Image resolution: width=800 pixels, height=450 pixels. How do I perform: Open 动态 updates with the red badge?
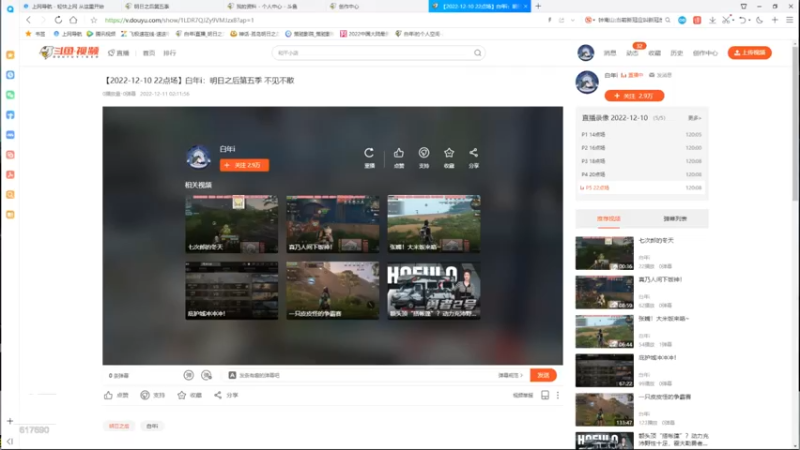[632, 53]
